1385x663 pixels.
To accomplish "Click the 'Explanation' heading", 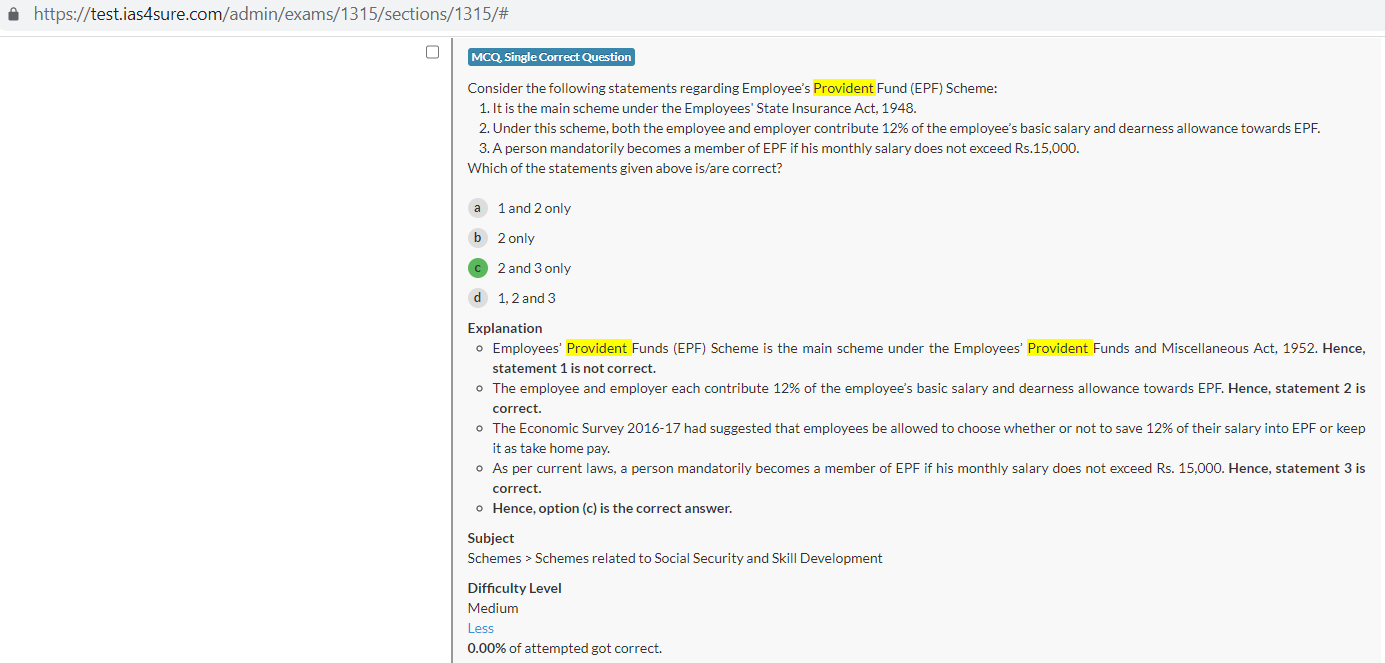I will (505, 328).
